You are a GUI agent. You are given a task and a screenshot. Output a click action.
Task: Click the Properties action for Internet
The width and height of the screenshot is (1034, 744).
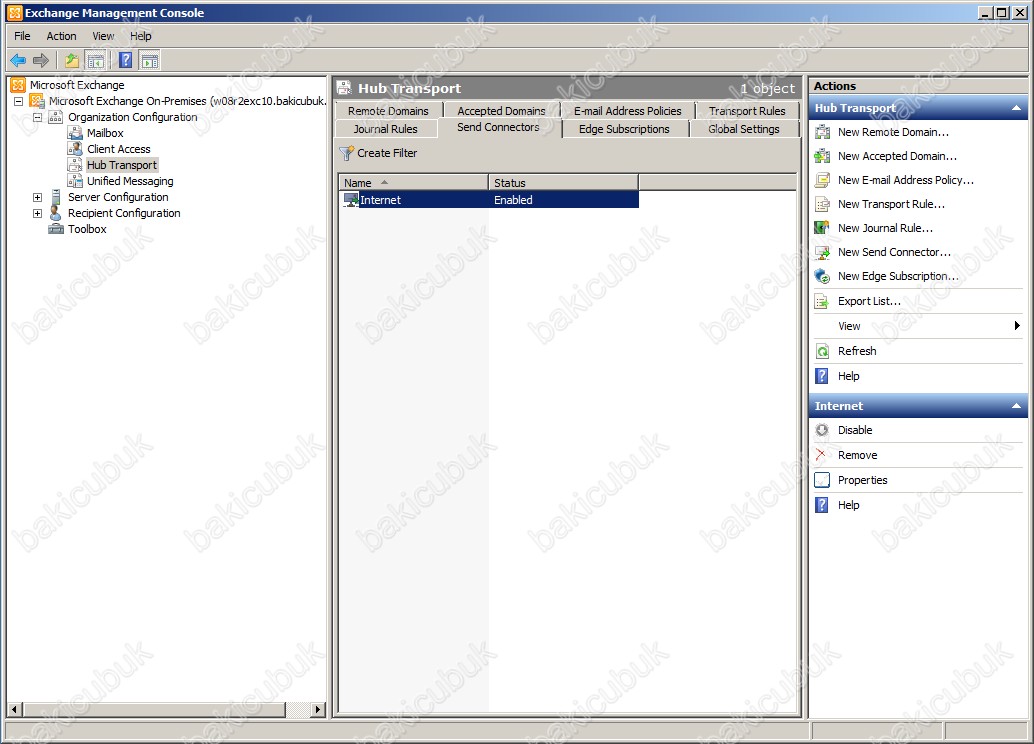pyautogui.click(x=863, y=480)
